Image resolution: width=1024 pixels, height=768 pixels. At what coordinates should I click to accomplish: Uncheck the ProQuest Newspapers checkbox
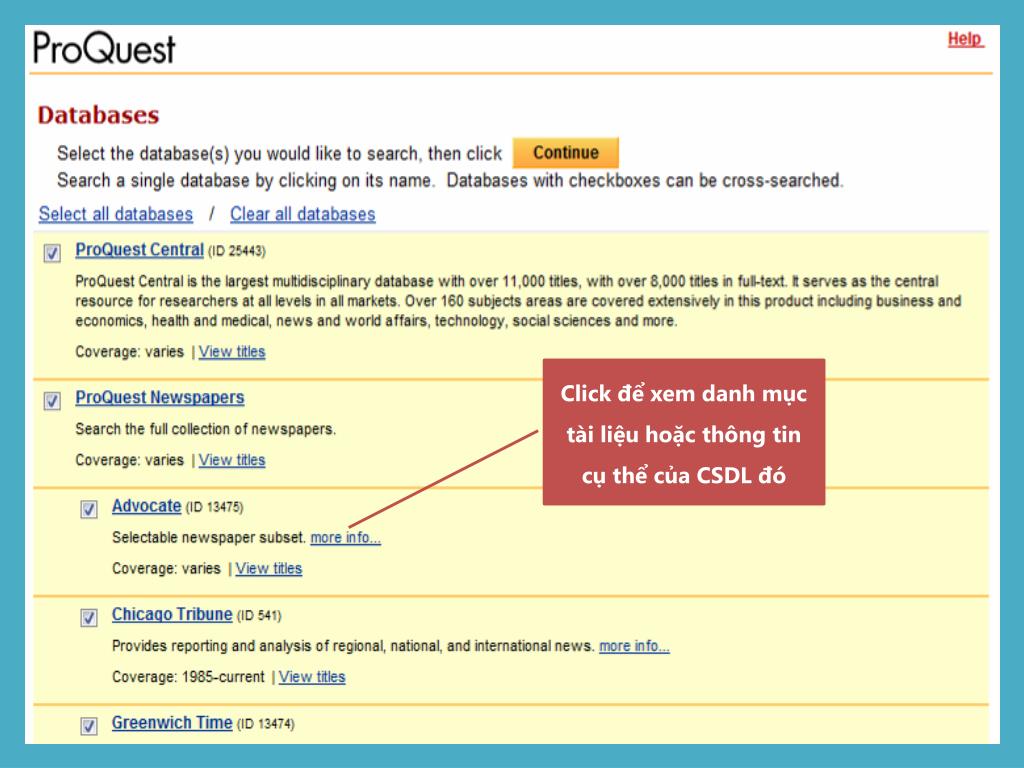(x=52, y=400)
